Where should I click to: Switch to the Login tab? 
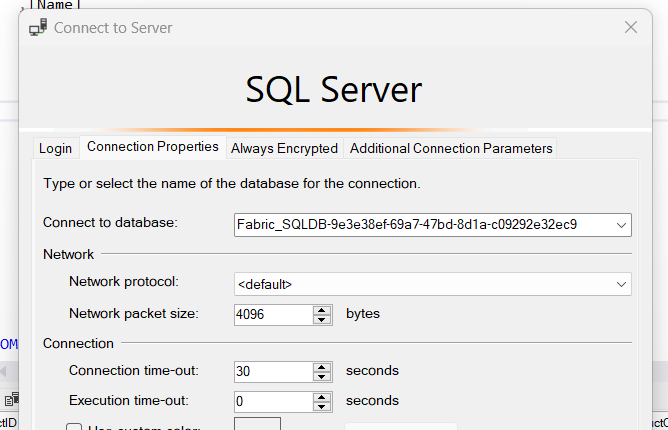coord(55,148)
